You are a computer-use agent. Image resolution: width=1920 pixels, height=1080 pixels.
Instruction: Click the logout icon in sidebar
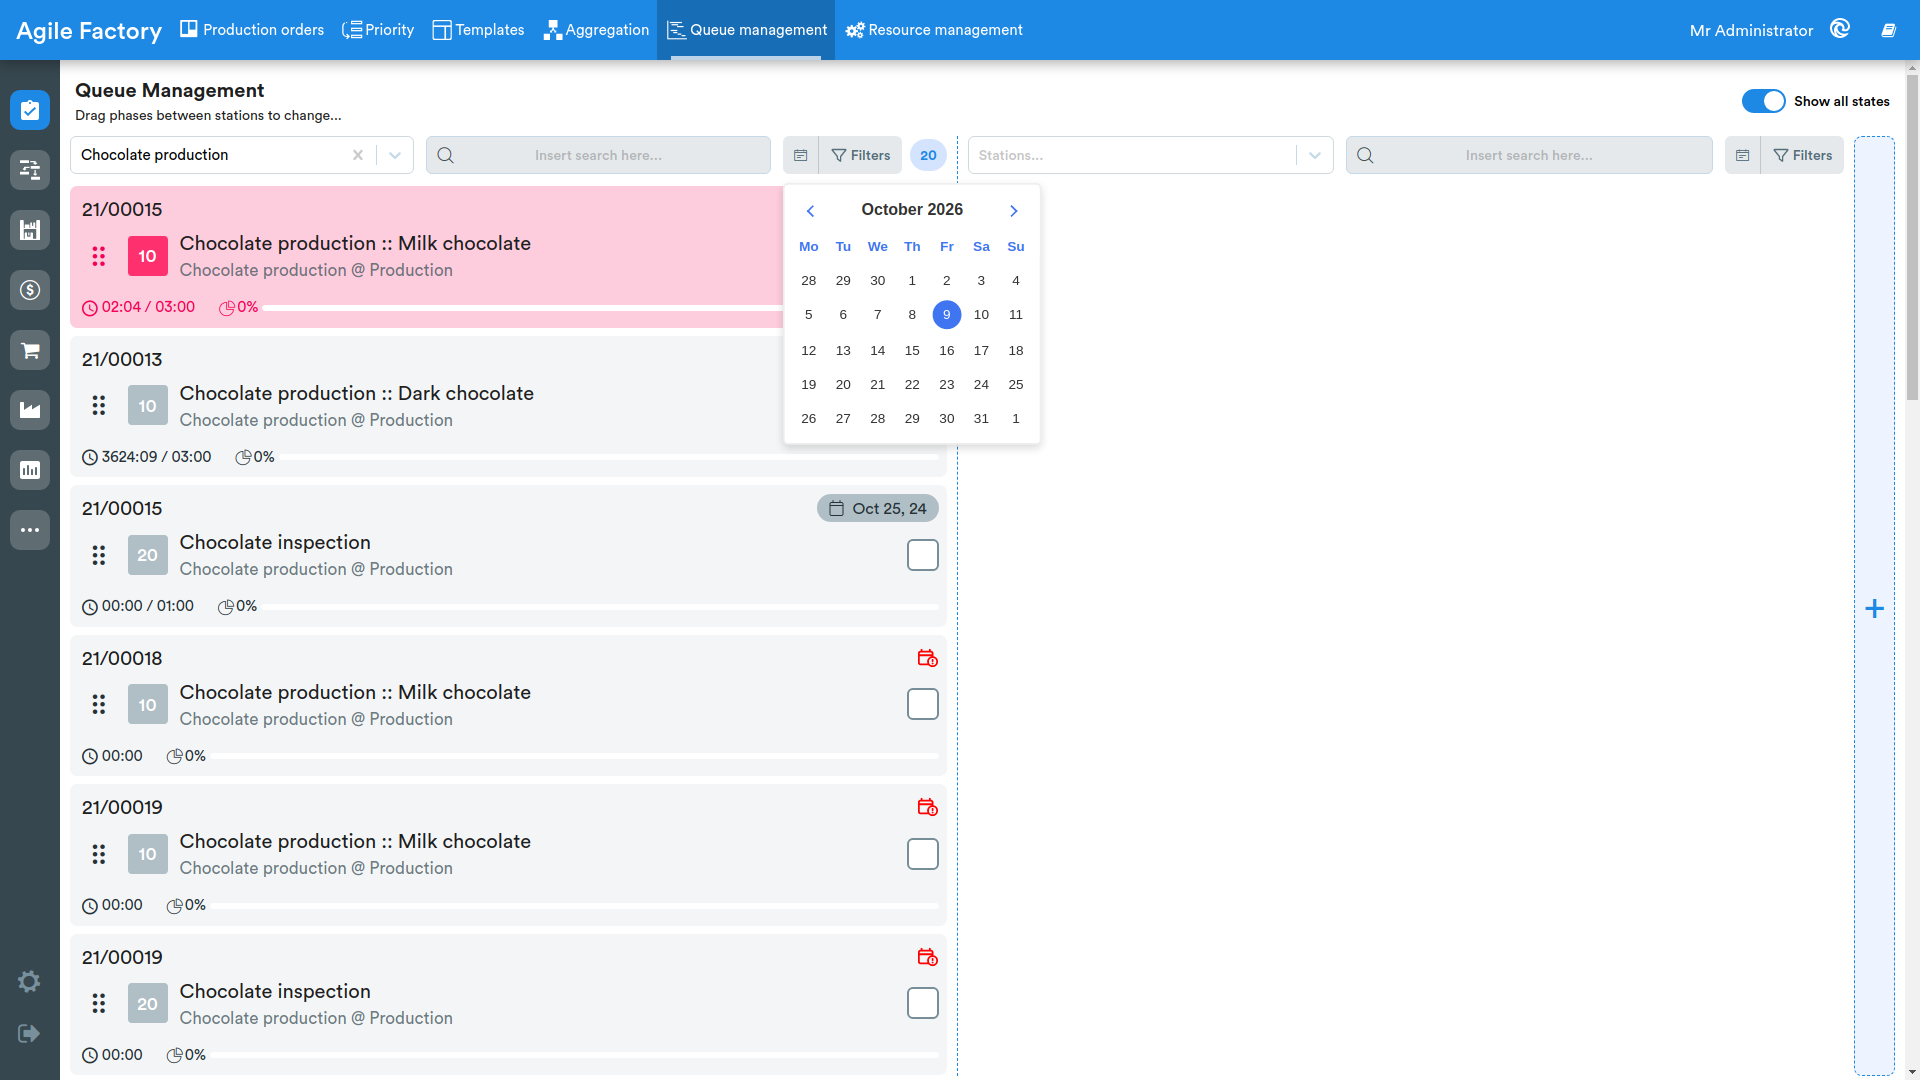point(29,1033)
